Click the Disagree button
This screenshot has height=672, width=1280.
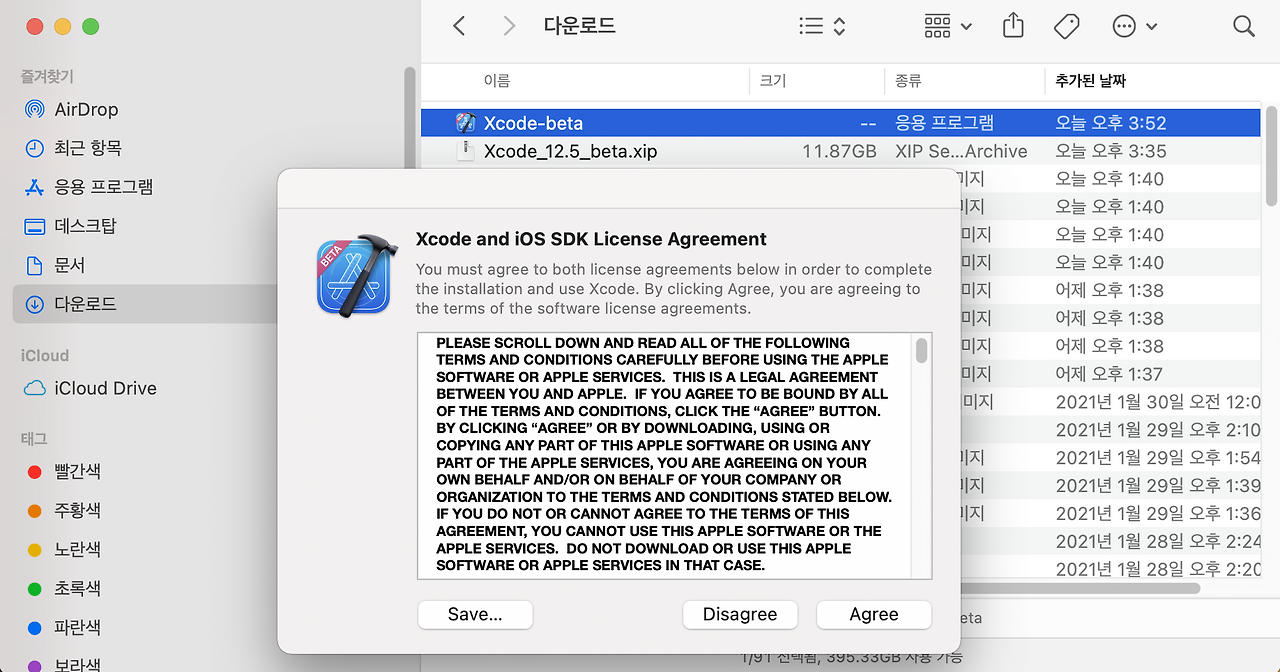click(x=740, y=614)
